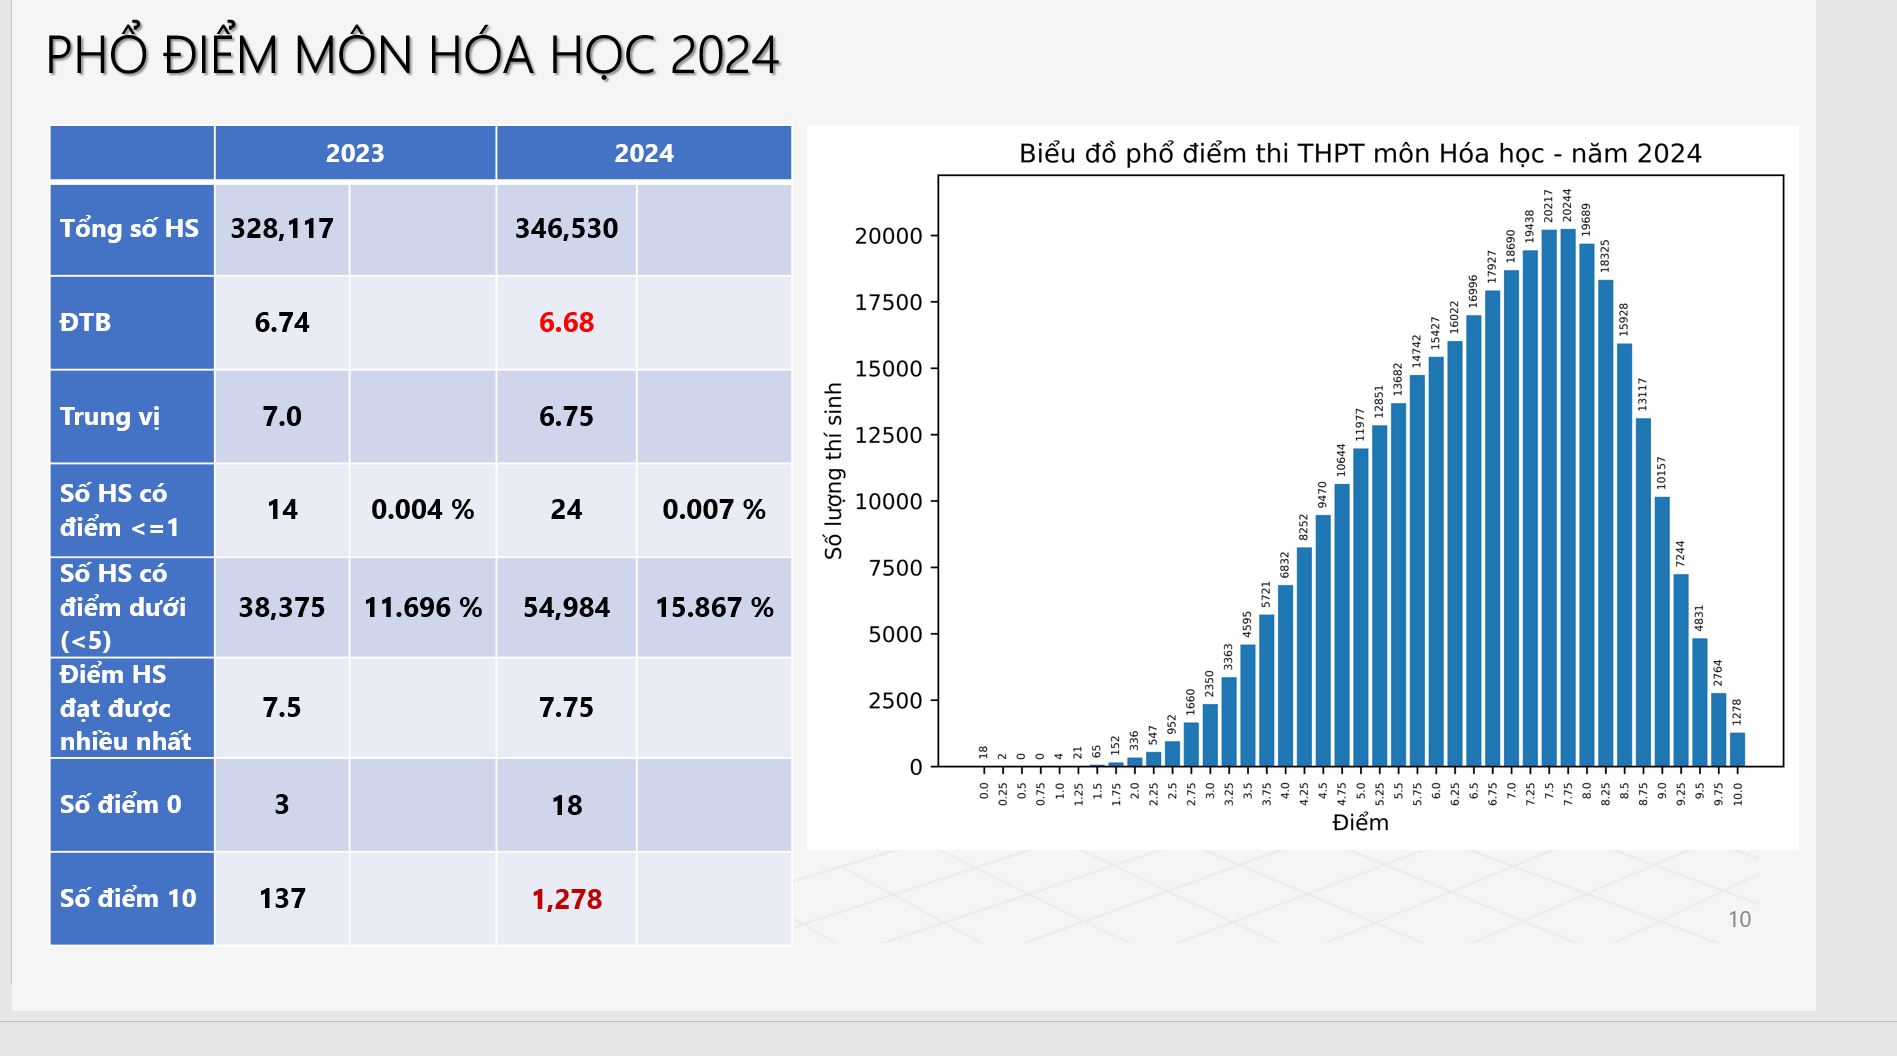1897x1056 pixels.
Task: Click the chart title 'Biểu đồ phổ điểm thi THPT'
Action: pos(1360,153)
